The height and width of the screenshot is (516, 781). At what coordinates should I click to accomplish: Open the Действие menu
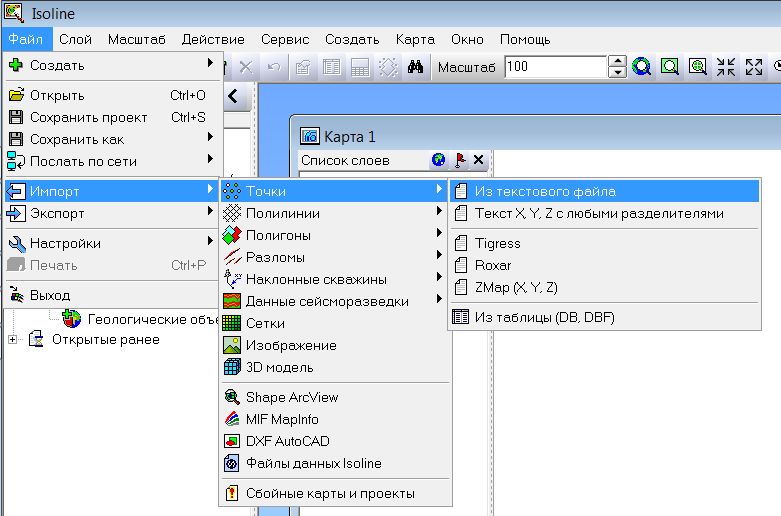(213, 39)
